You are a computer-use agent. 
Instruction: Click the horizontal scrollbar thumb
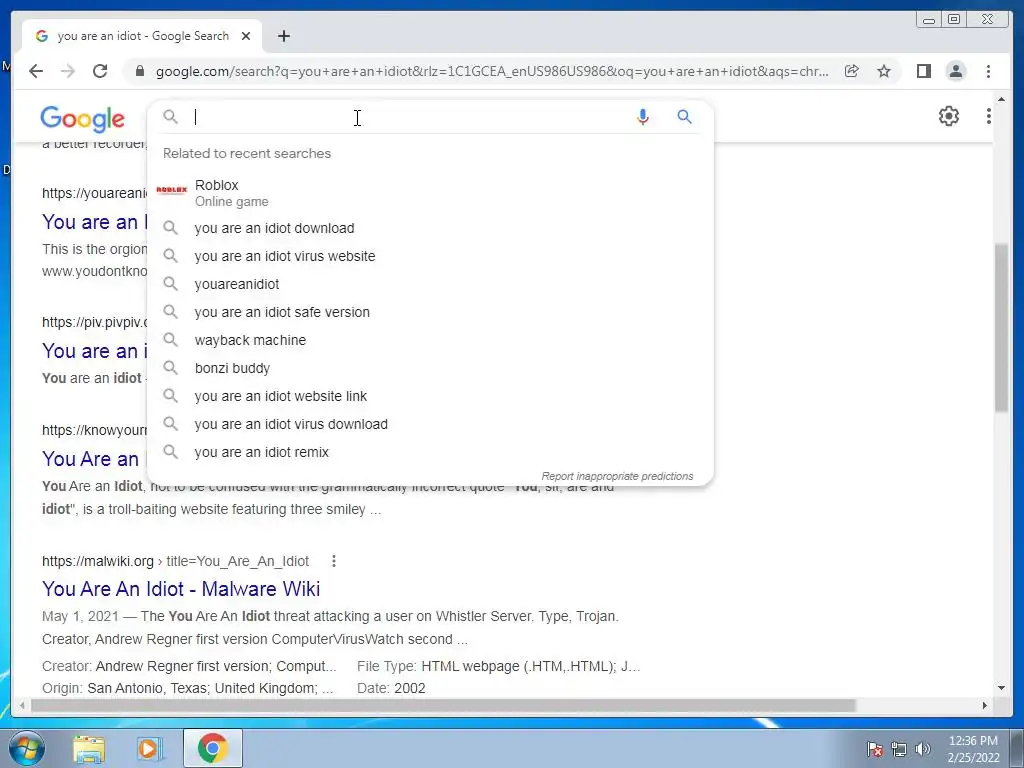443,705
